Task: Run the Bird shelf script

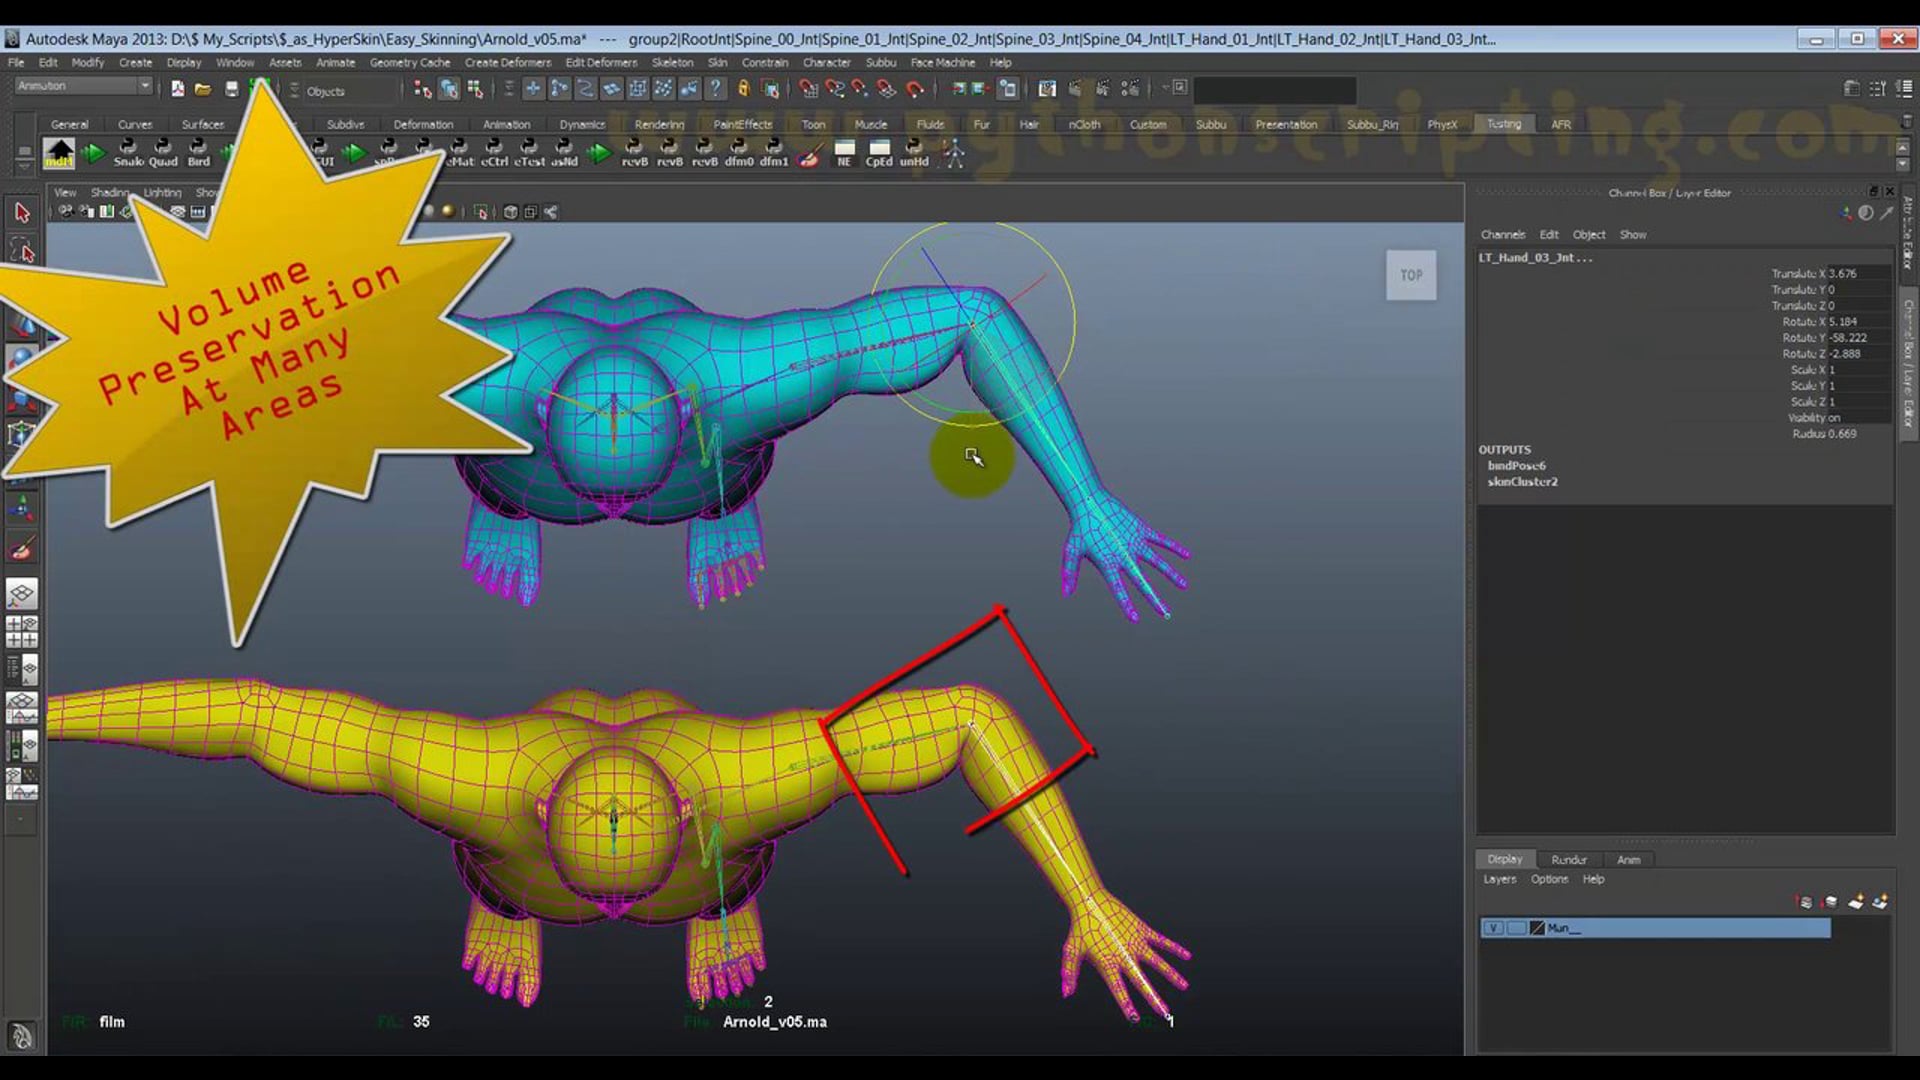Action: point(199,153)
